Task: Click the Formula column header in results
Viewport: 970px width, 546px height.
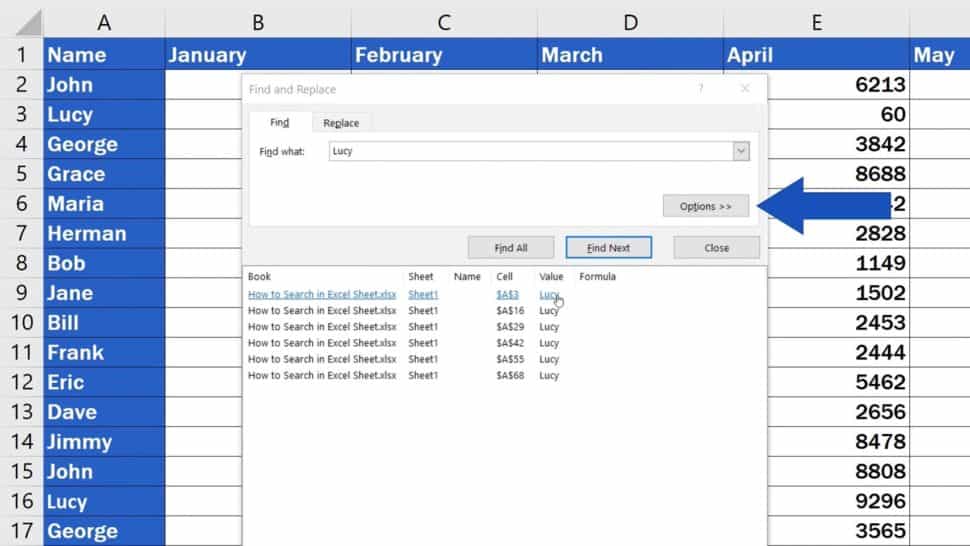Action: [597, 277]
